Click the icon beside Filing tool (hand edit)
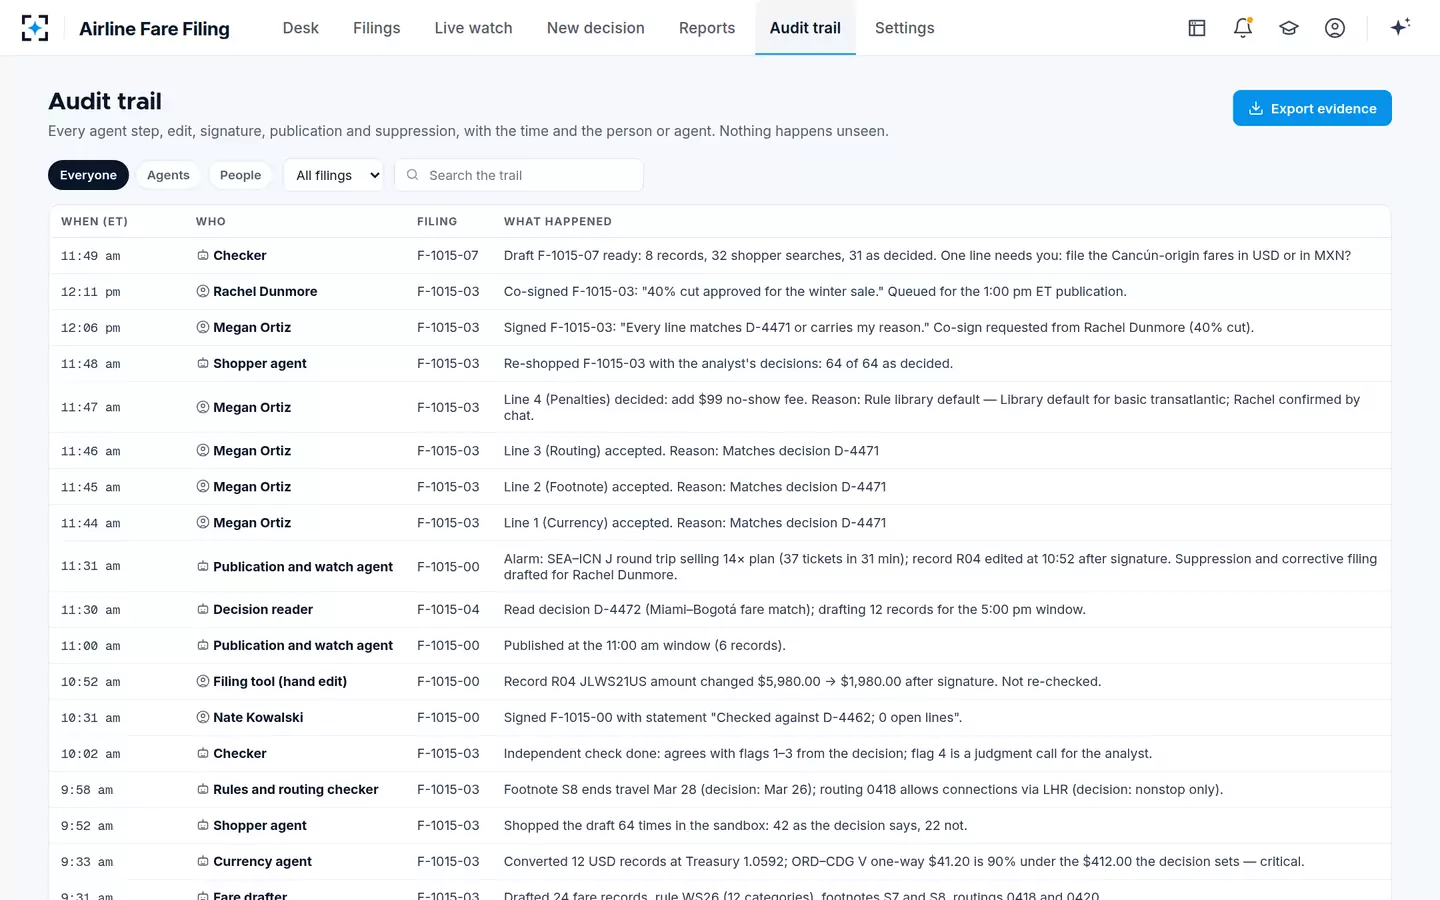Image resolution: width=1440 pixels, height=900 pixels. (x=203, y=681)
